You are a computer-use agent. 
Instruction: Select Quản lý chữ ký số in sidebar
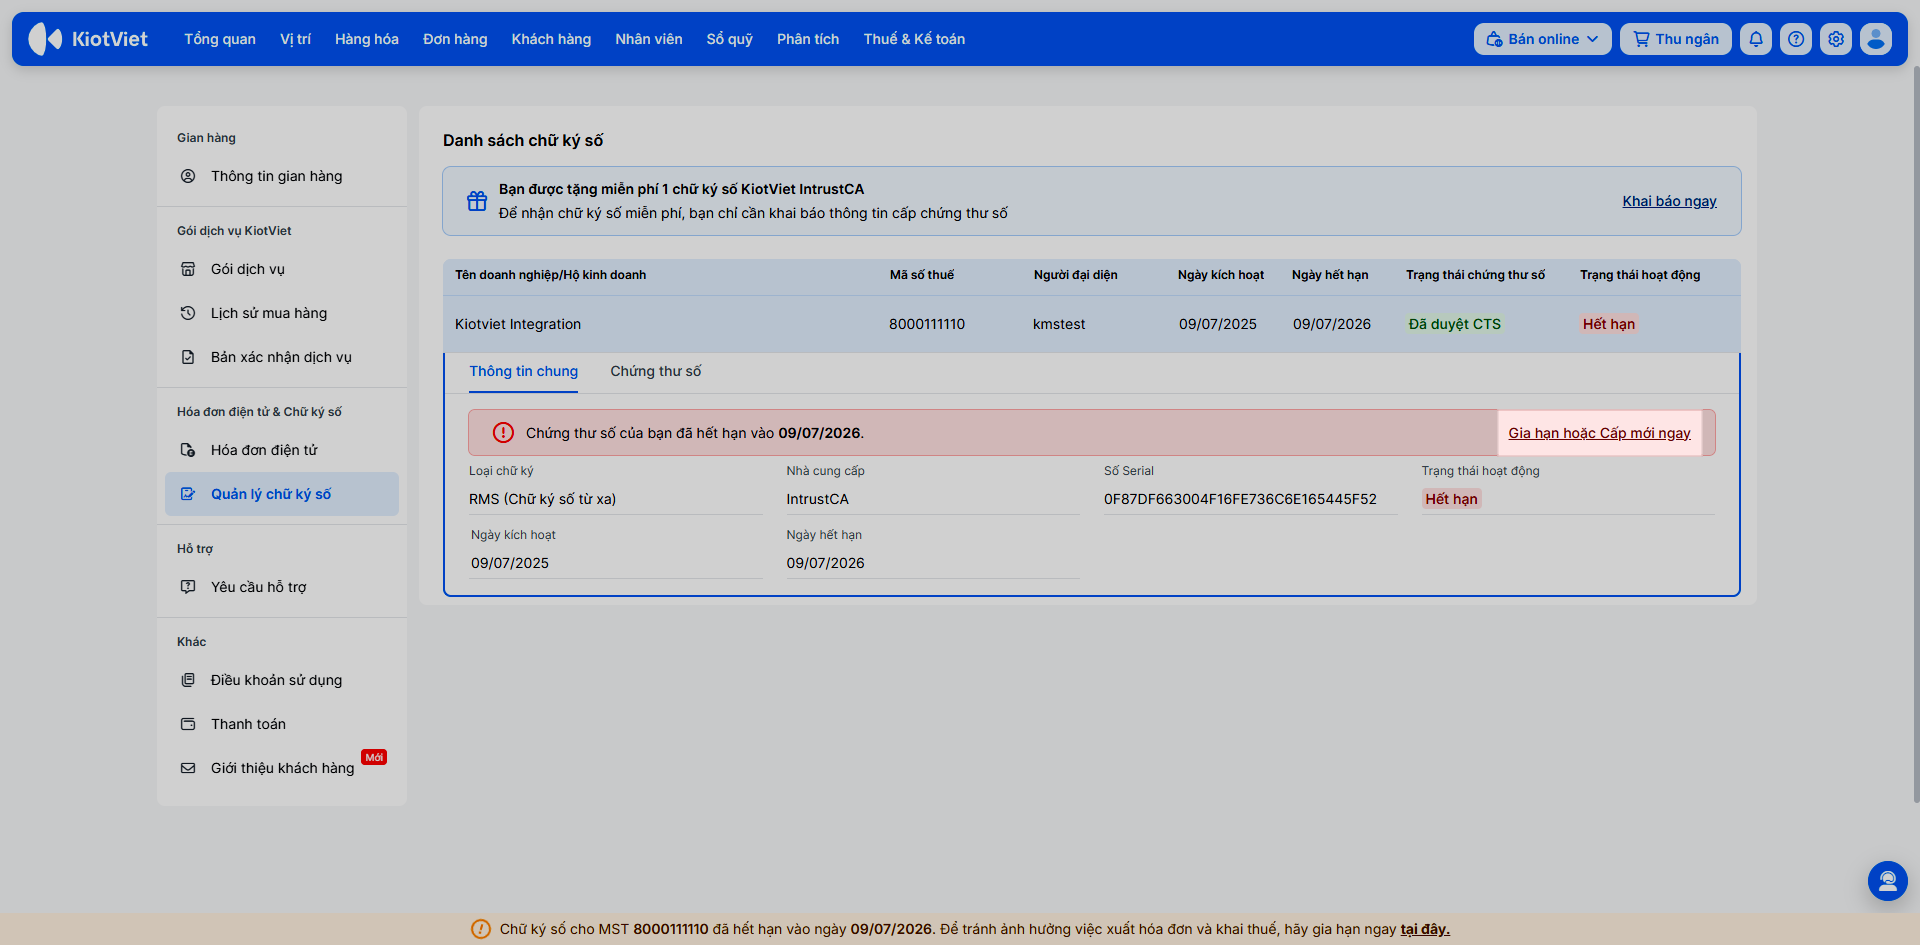282,494
